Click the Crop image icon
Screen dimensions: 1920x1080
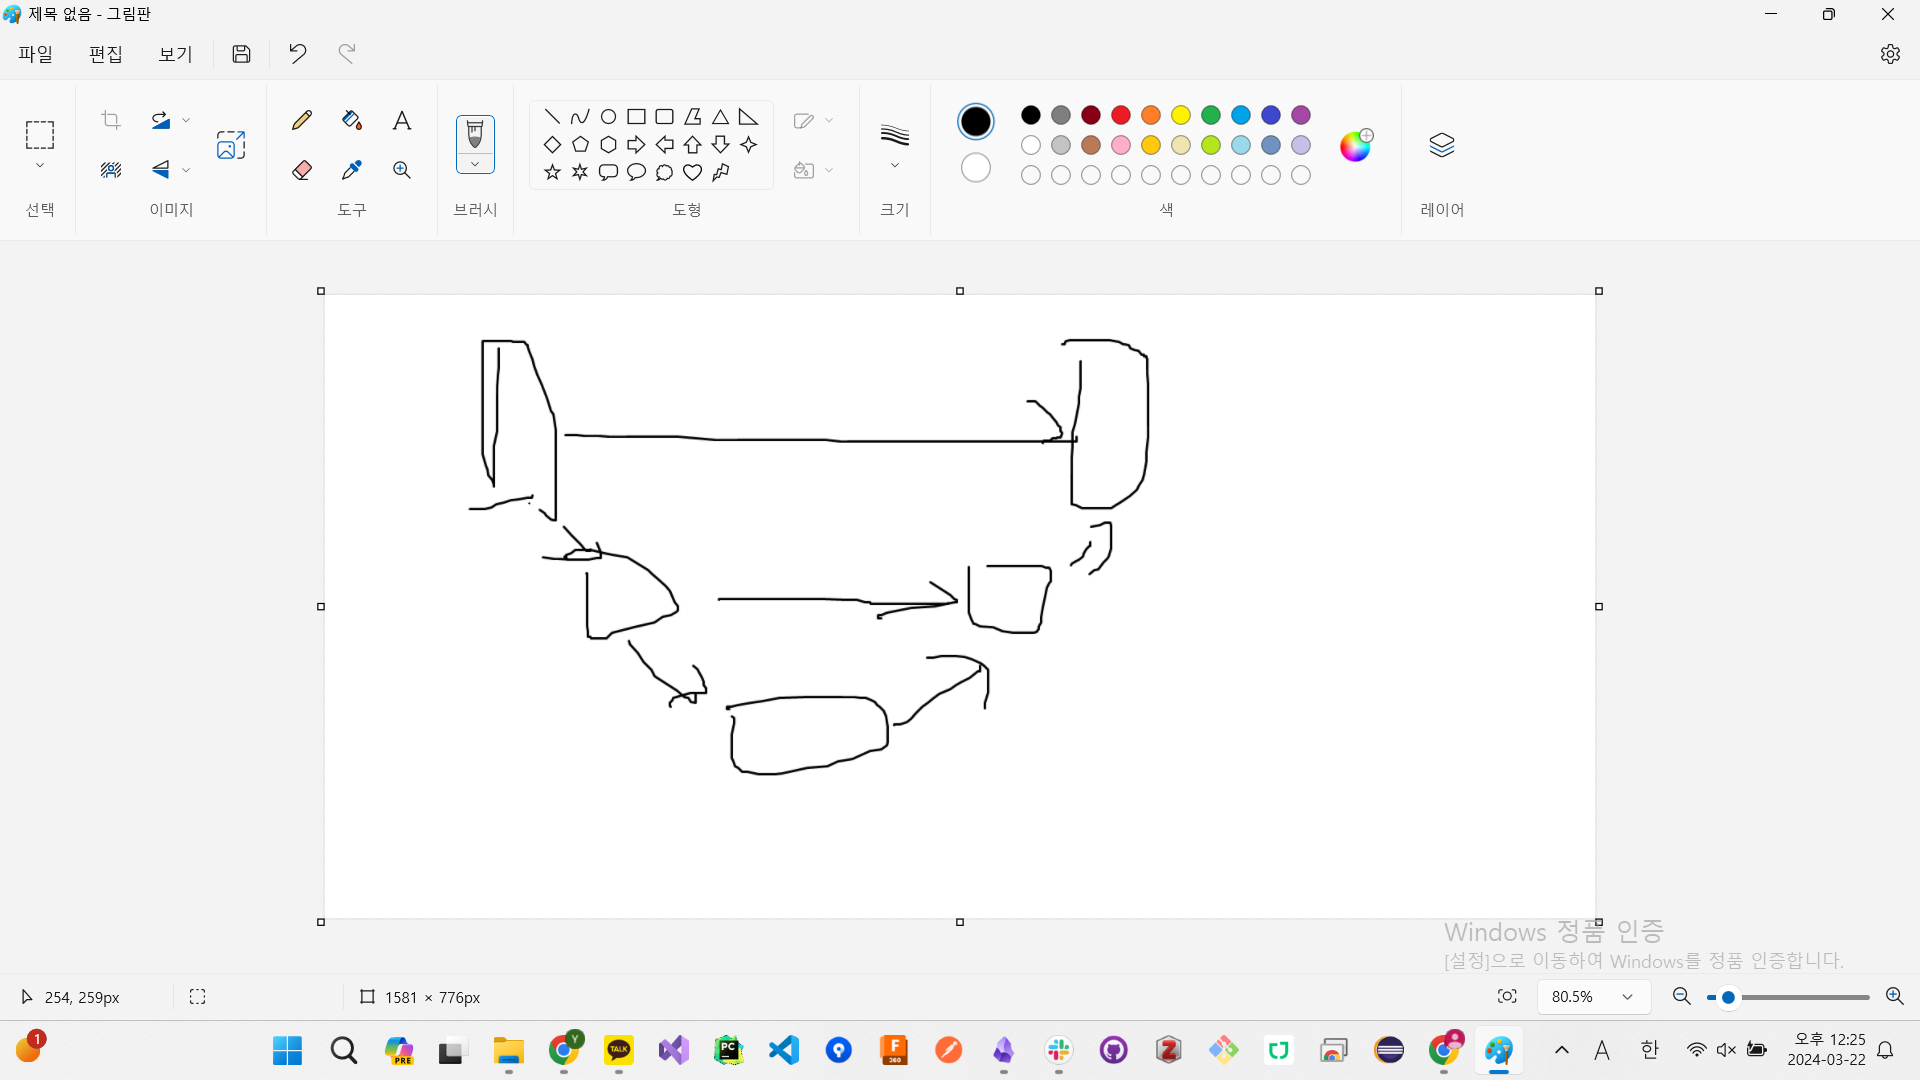point(111,121)
